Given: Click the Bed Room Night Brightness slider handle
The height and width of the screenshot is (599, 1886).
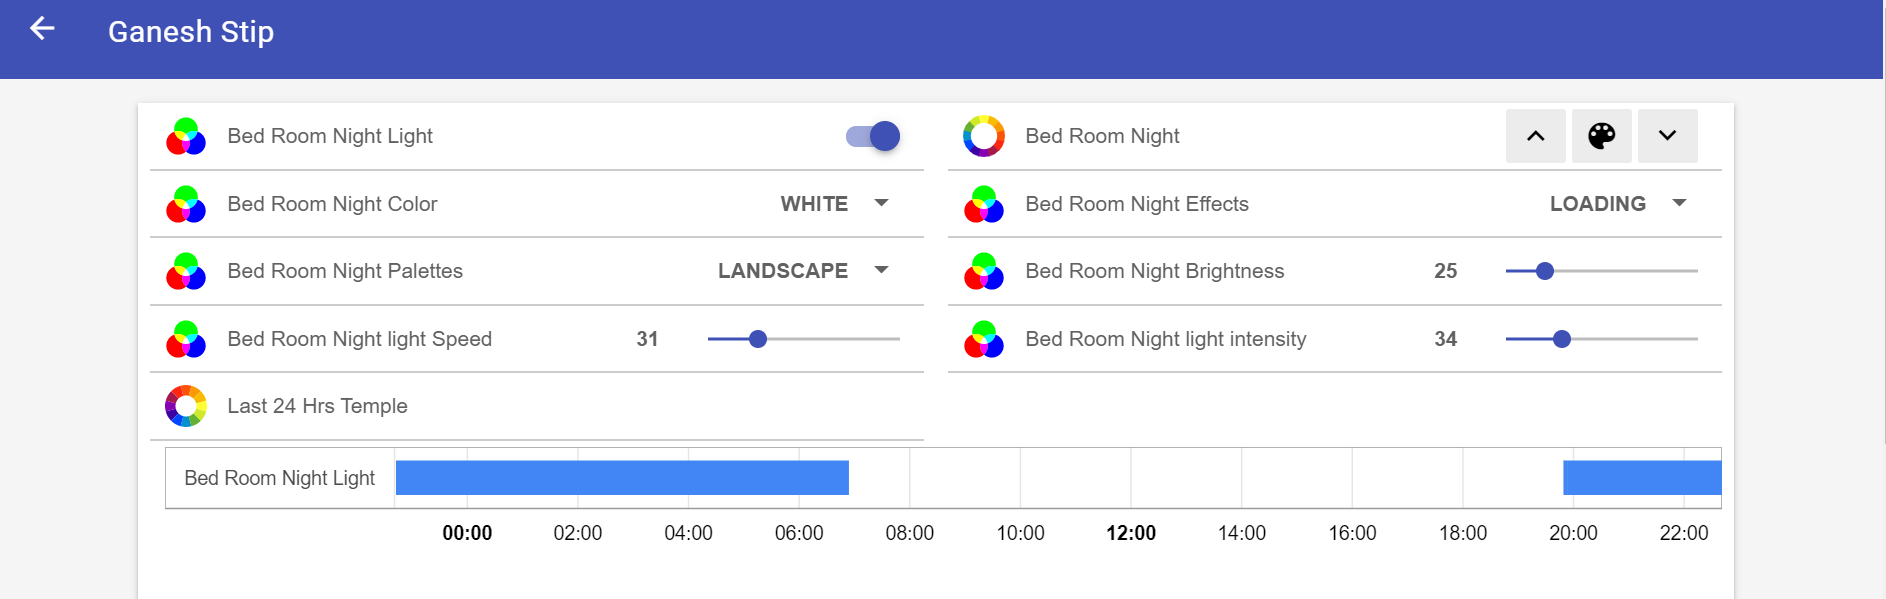Looking at the screenshot, I should 1545,271.
